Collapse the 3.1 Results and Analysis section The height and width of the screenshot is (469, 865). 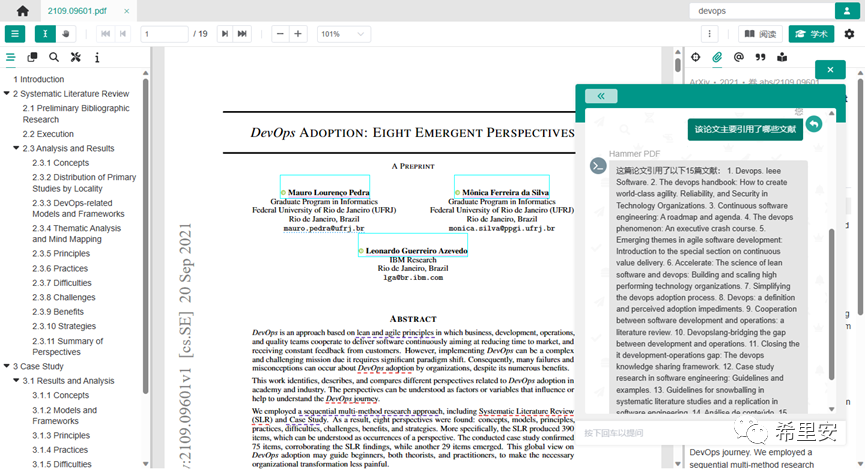point(16,380)
